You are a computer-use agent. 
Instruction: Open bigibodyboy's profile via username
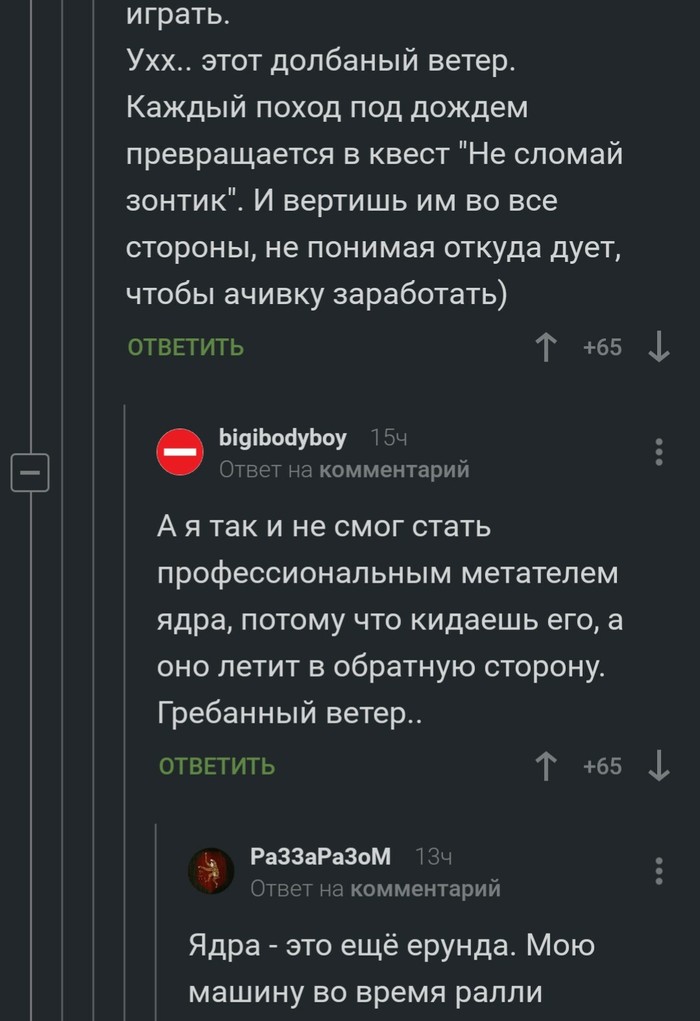(283, 438)
